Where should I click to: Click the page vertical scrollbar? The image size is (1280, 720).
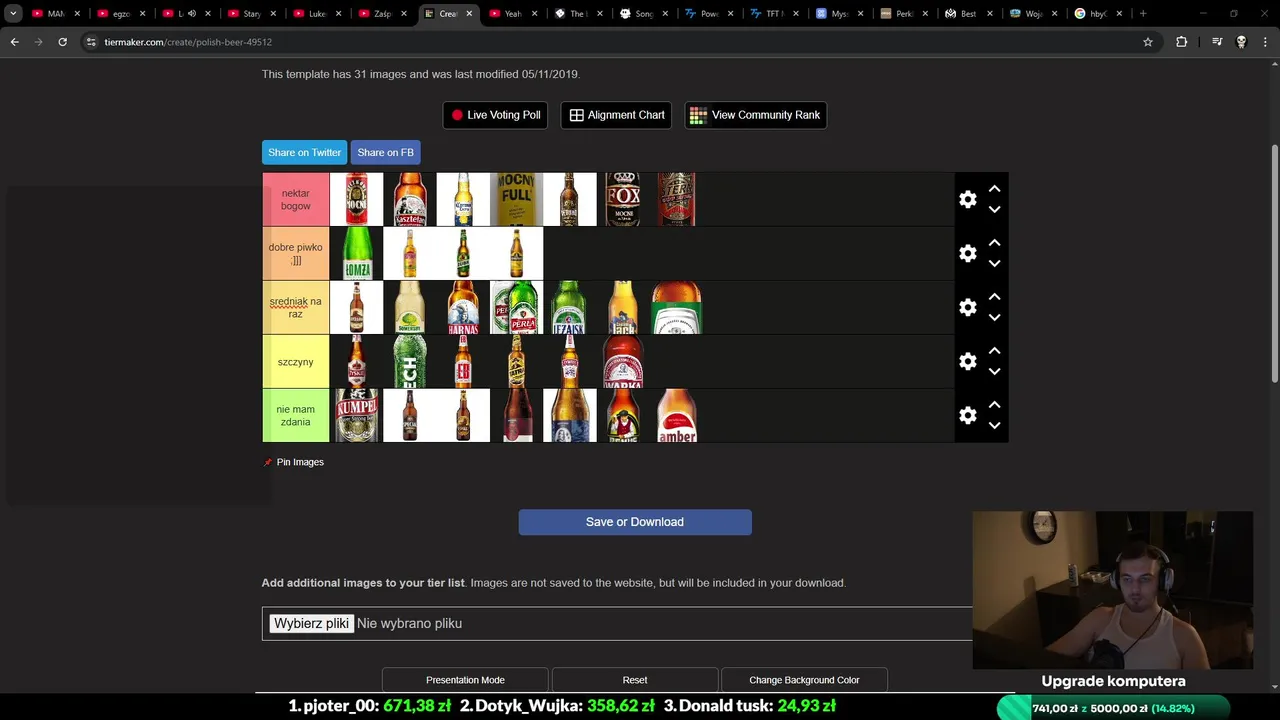1274,263
